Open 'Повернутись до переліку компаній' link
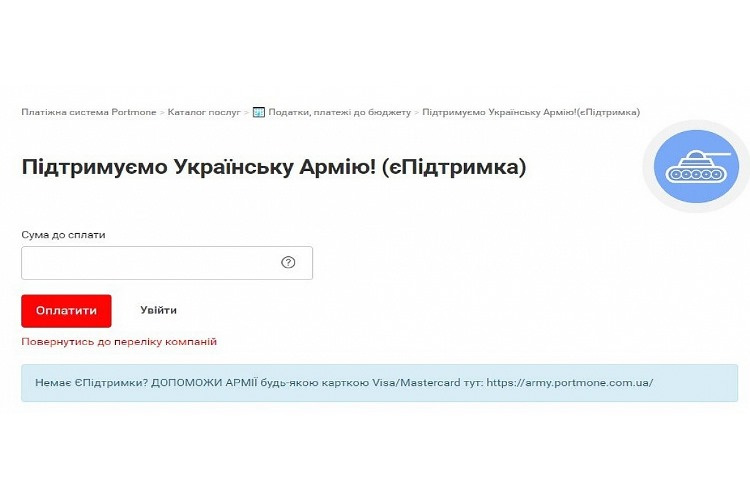 coord(119,342)
